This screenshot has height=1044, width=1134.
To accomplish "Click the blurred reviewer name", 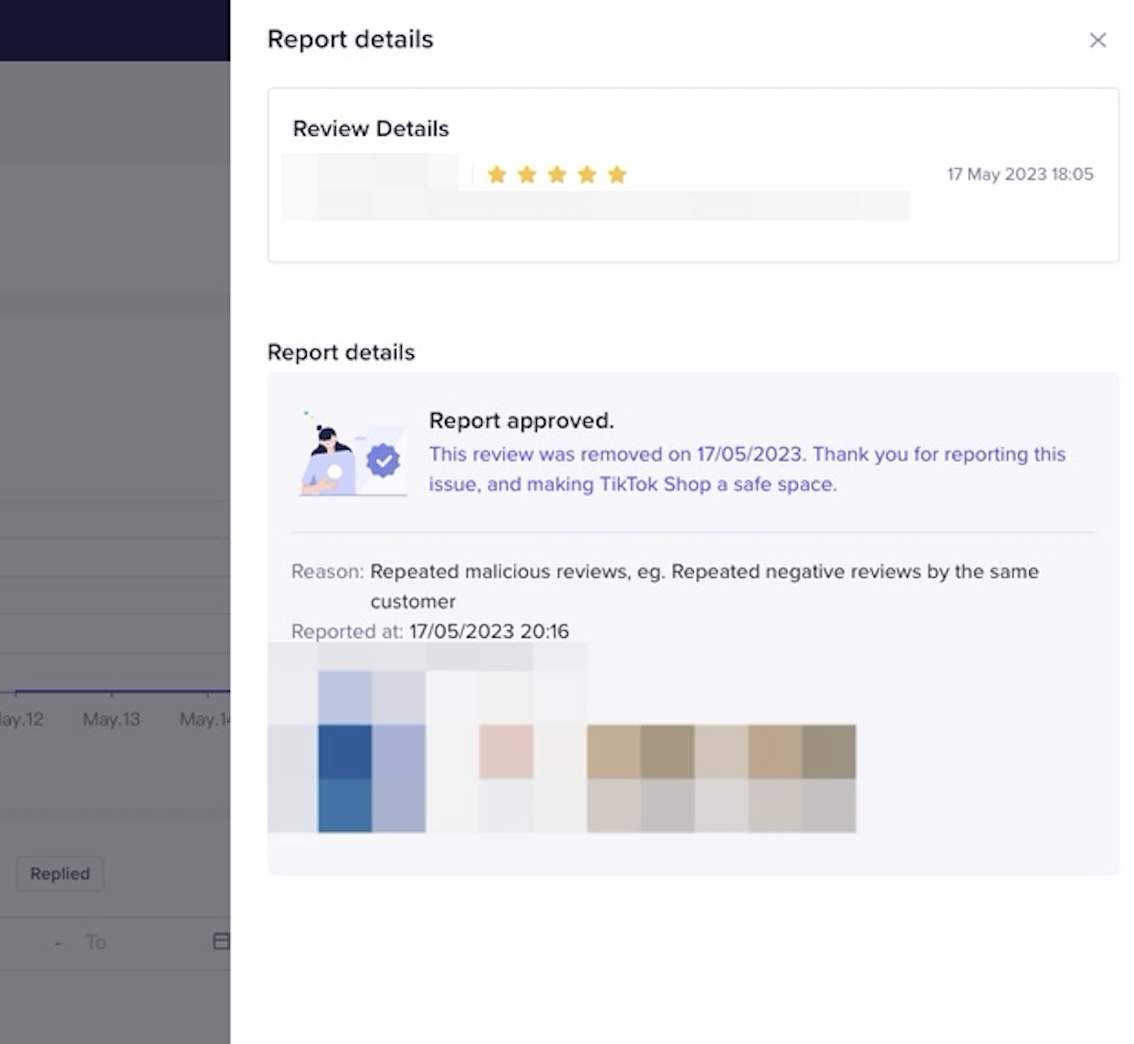I will [x=370, y=172].
